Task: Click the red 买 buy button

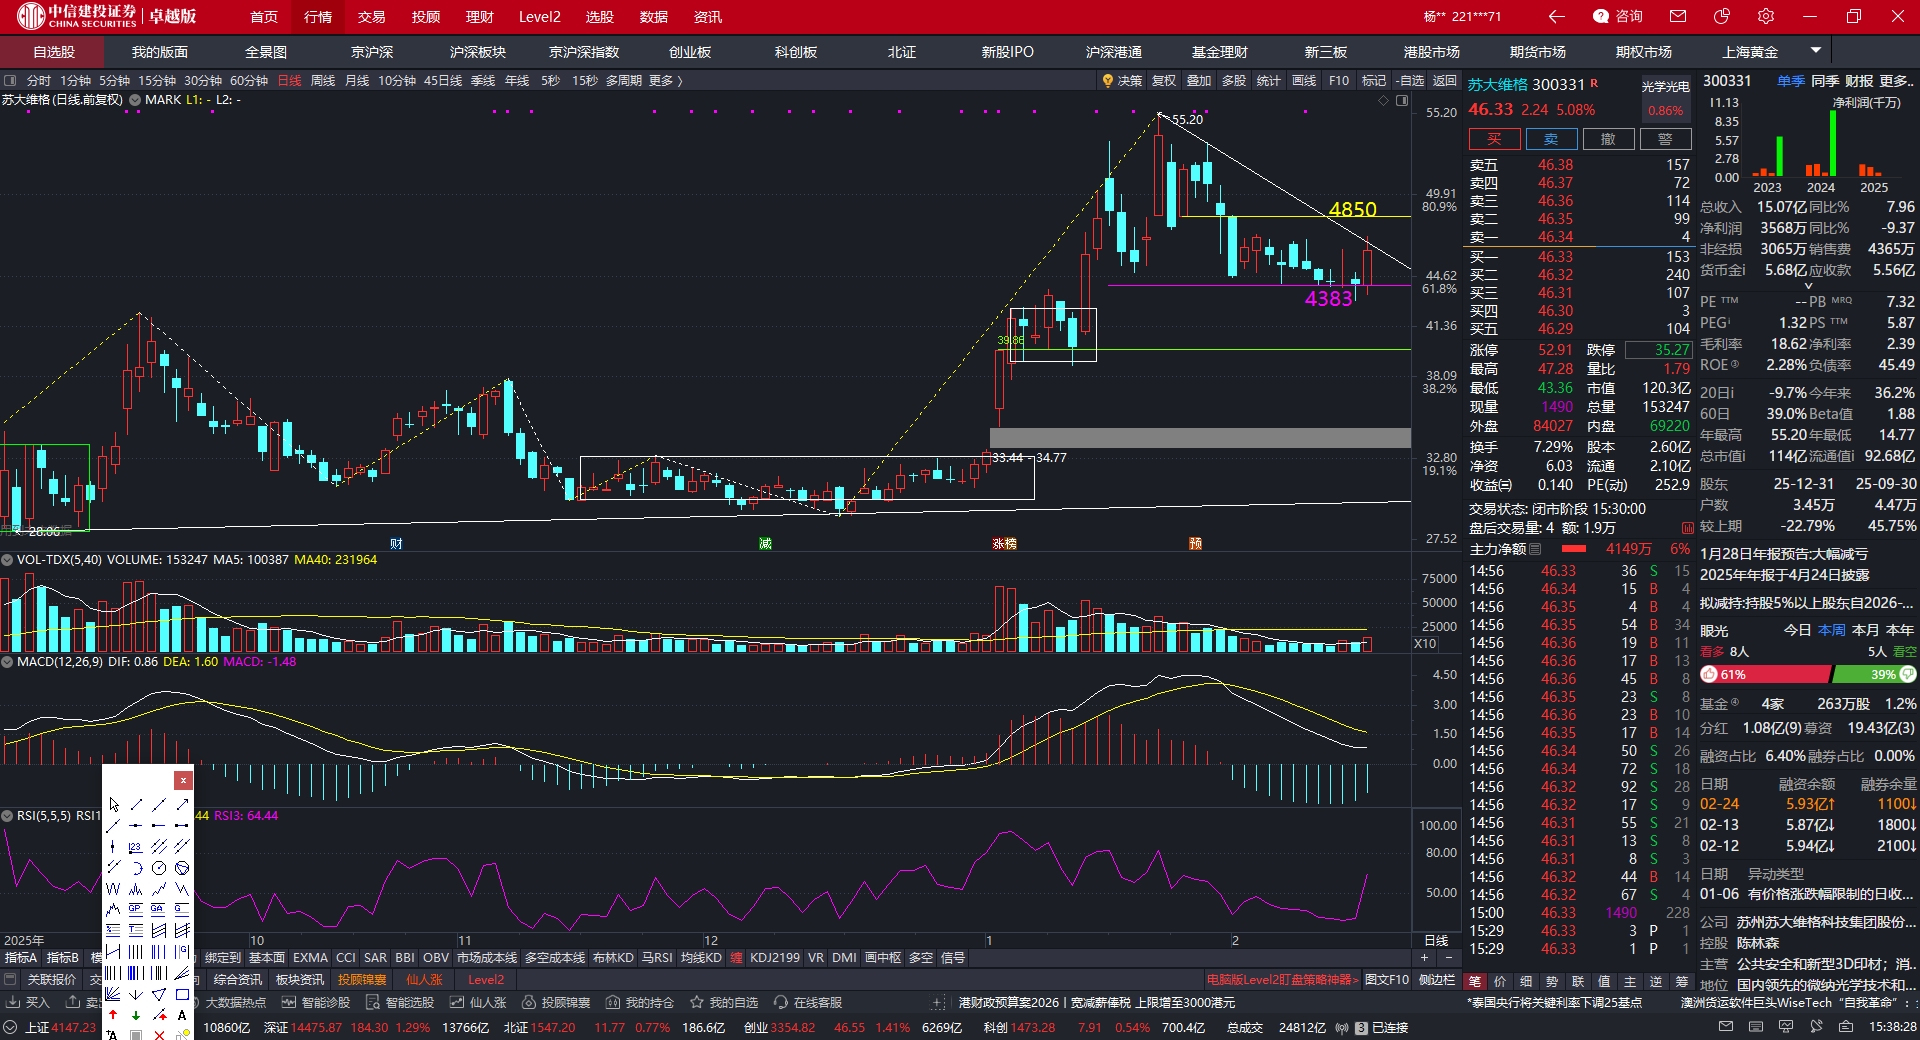Action: 1494,139
